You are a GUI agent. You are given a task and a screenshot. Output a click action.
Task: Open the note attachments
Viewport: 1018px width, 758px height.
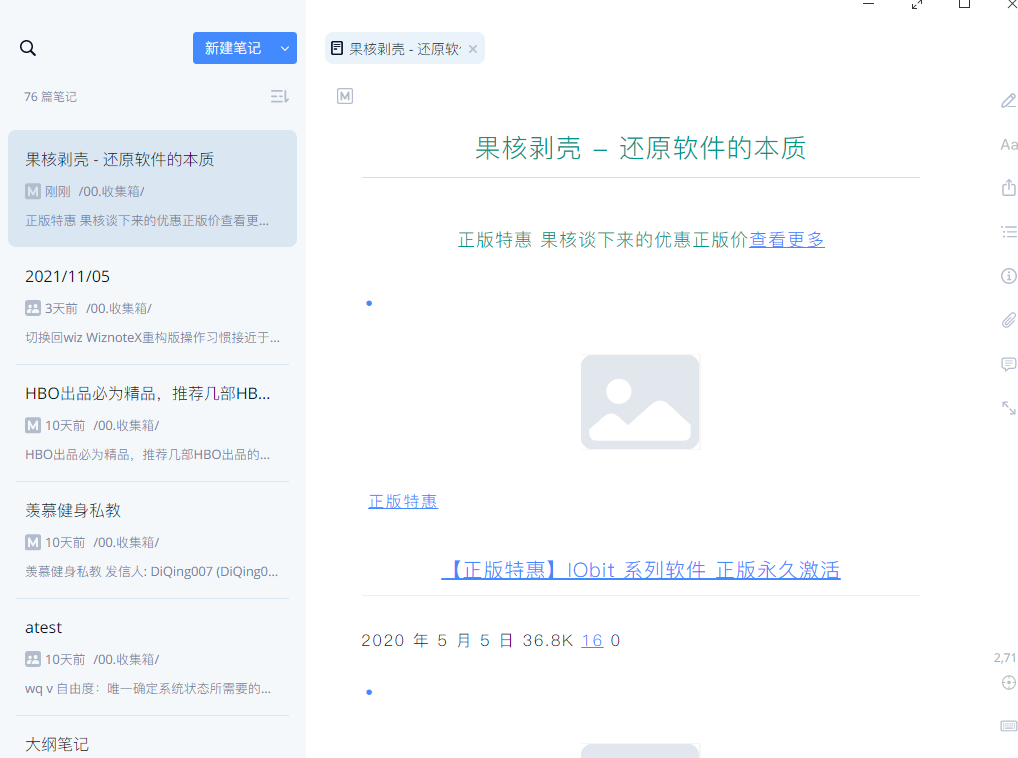1008,319
